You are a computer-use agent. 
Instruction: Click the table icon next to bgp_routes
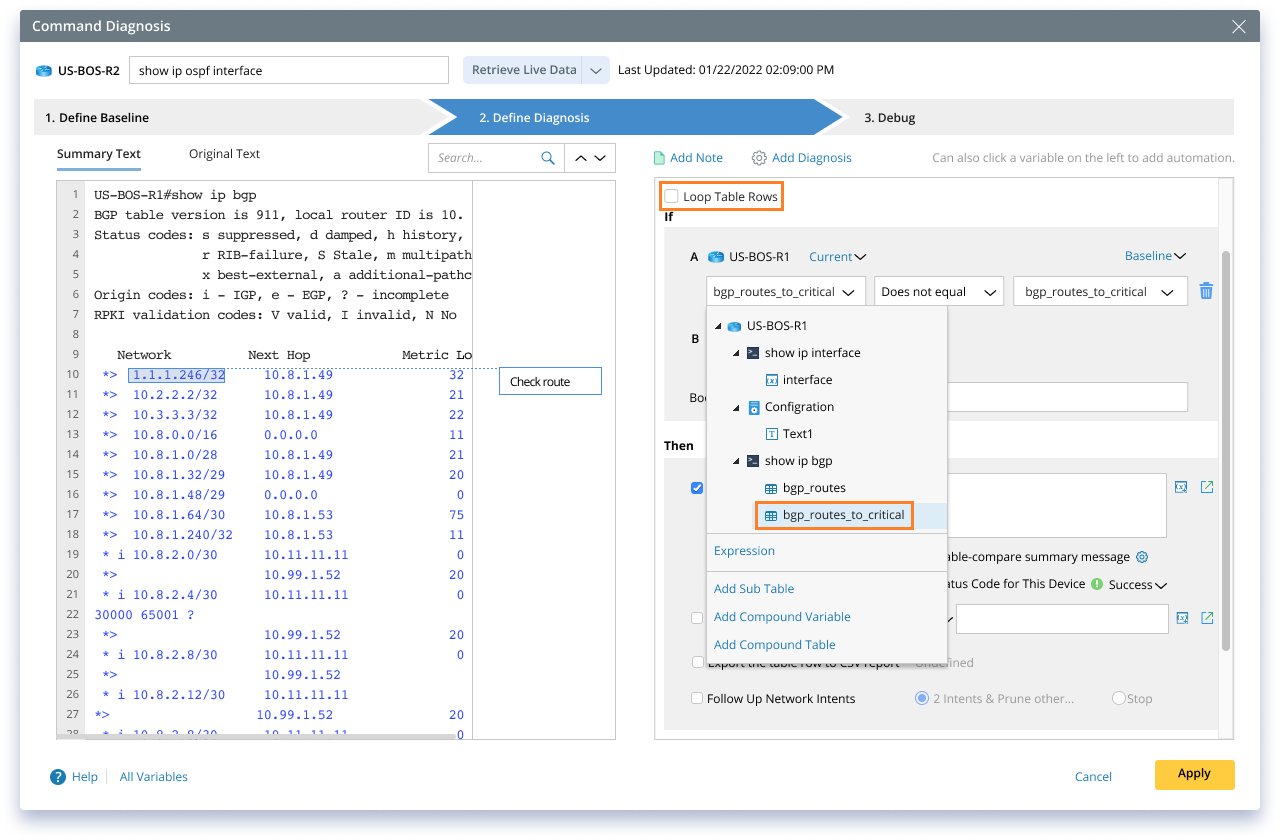[771, 488]
